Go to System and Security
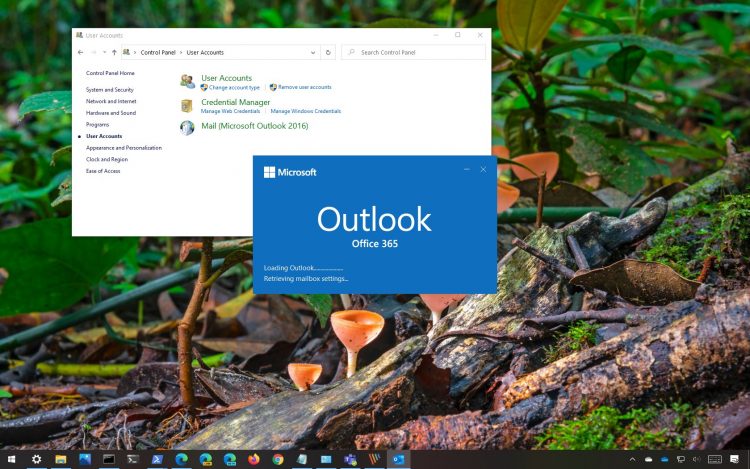Image resolution: width=750 pixels, height=469 pixels. pyautogui.click(x=110, y=89)
